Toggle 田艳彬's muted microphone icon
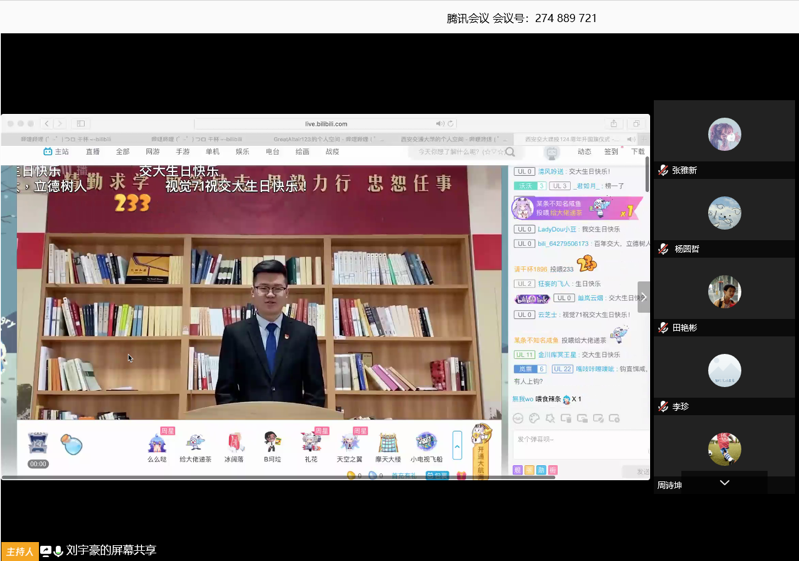The width and height of the screenshot is (799, 561). click(662, 328)
